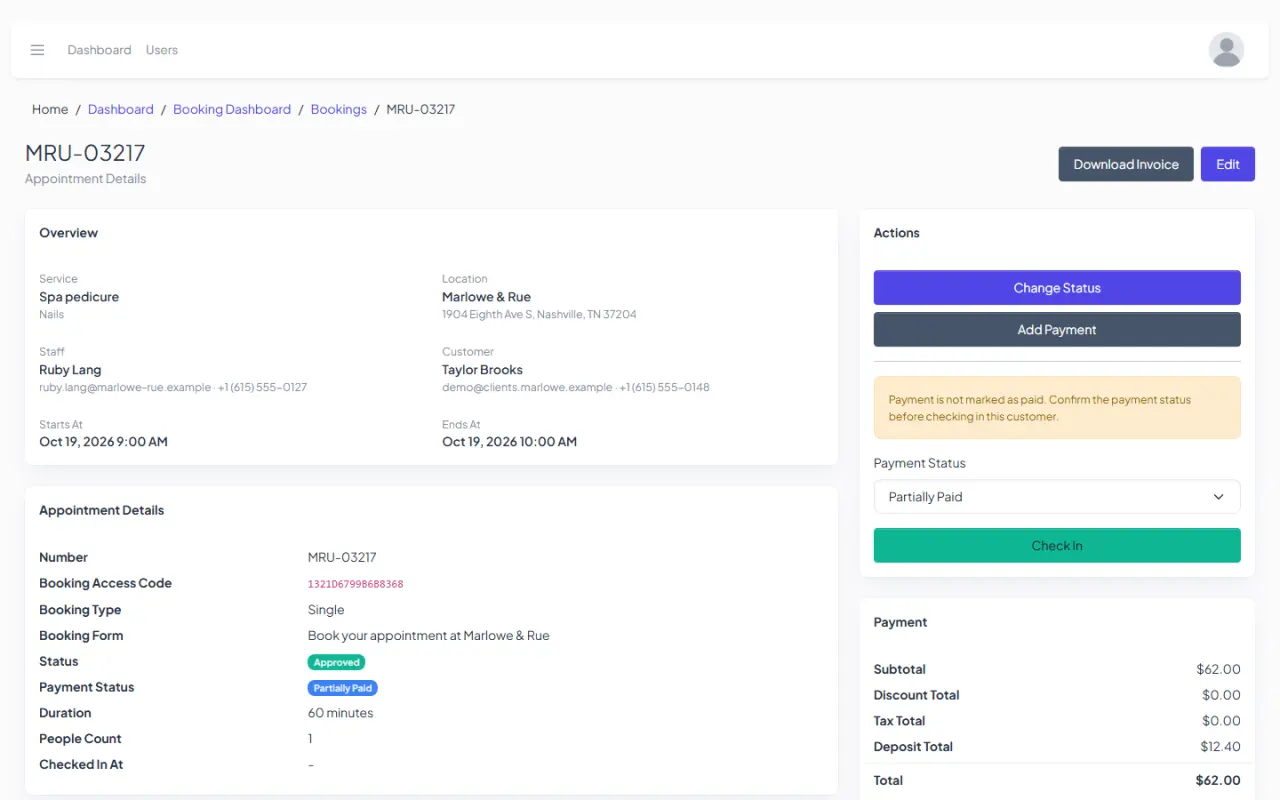Return to Bookings breadcrumb link
This screenshot has height=800, width=1280.
(x=339, y=109)
